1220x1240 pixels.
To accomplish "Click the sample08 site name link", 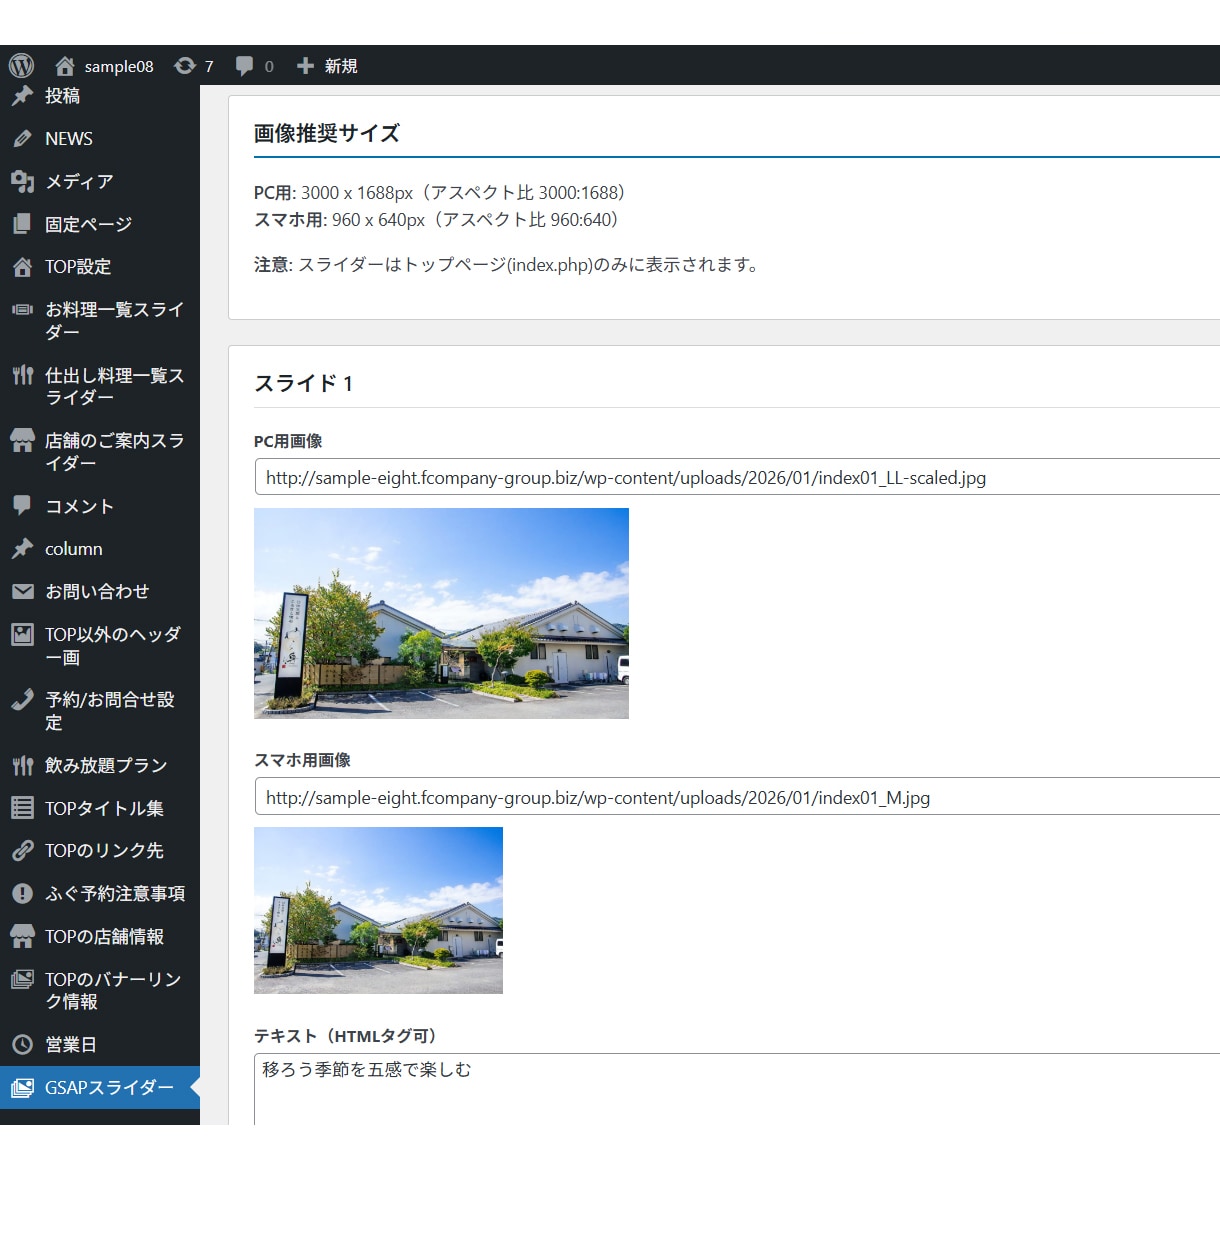I will pyautogui.click(x=119, y=66).
